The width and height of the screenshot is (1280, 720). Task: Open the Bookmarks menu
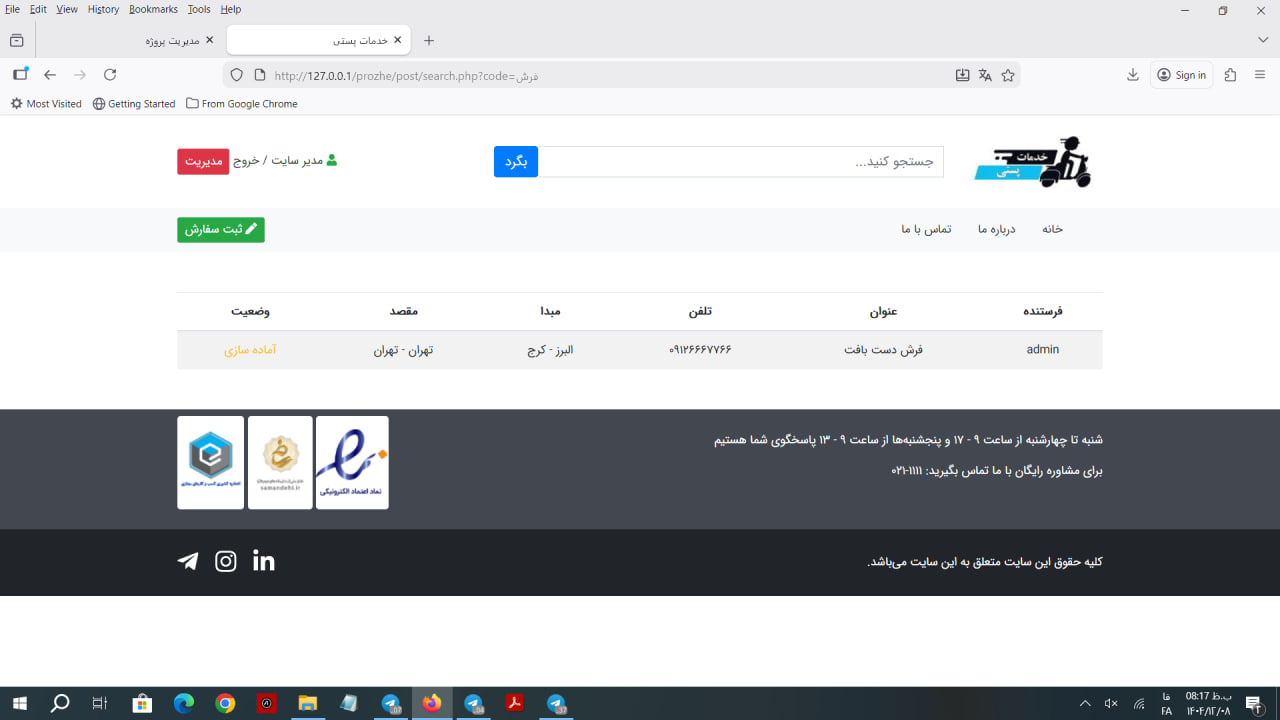153,9
